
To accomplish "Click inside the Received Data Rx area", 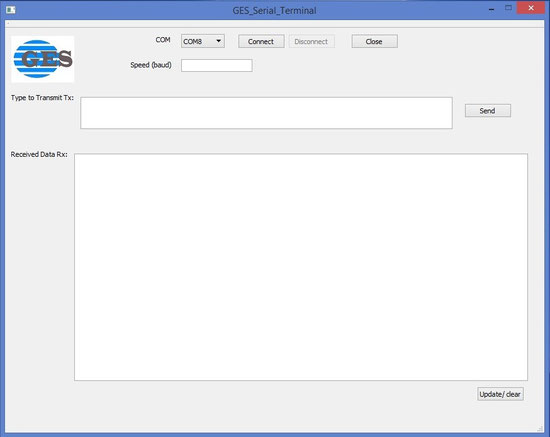I will click(301, 267).
